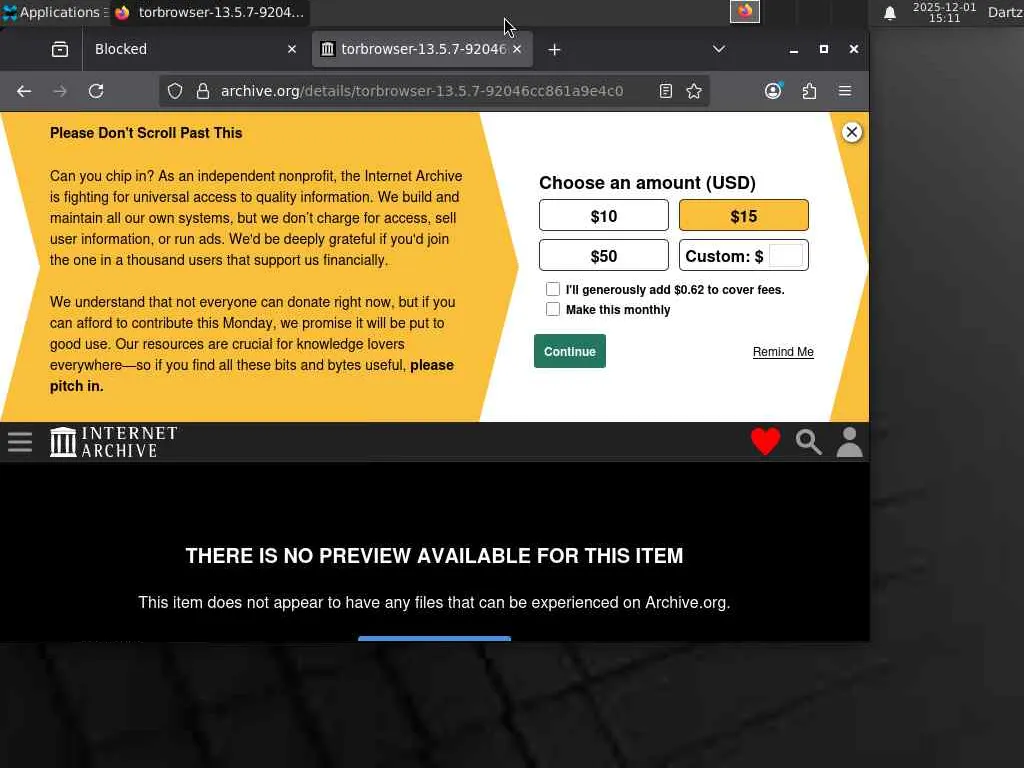Click the custom donation amount field
Screen dimensions: 1024x768
[x=786, y=255]
